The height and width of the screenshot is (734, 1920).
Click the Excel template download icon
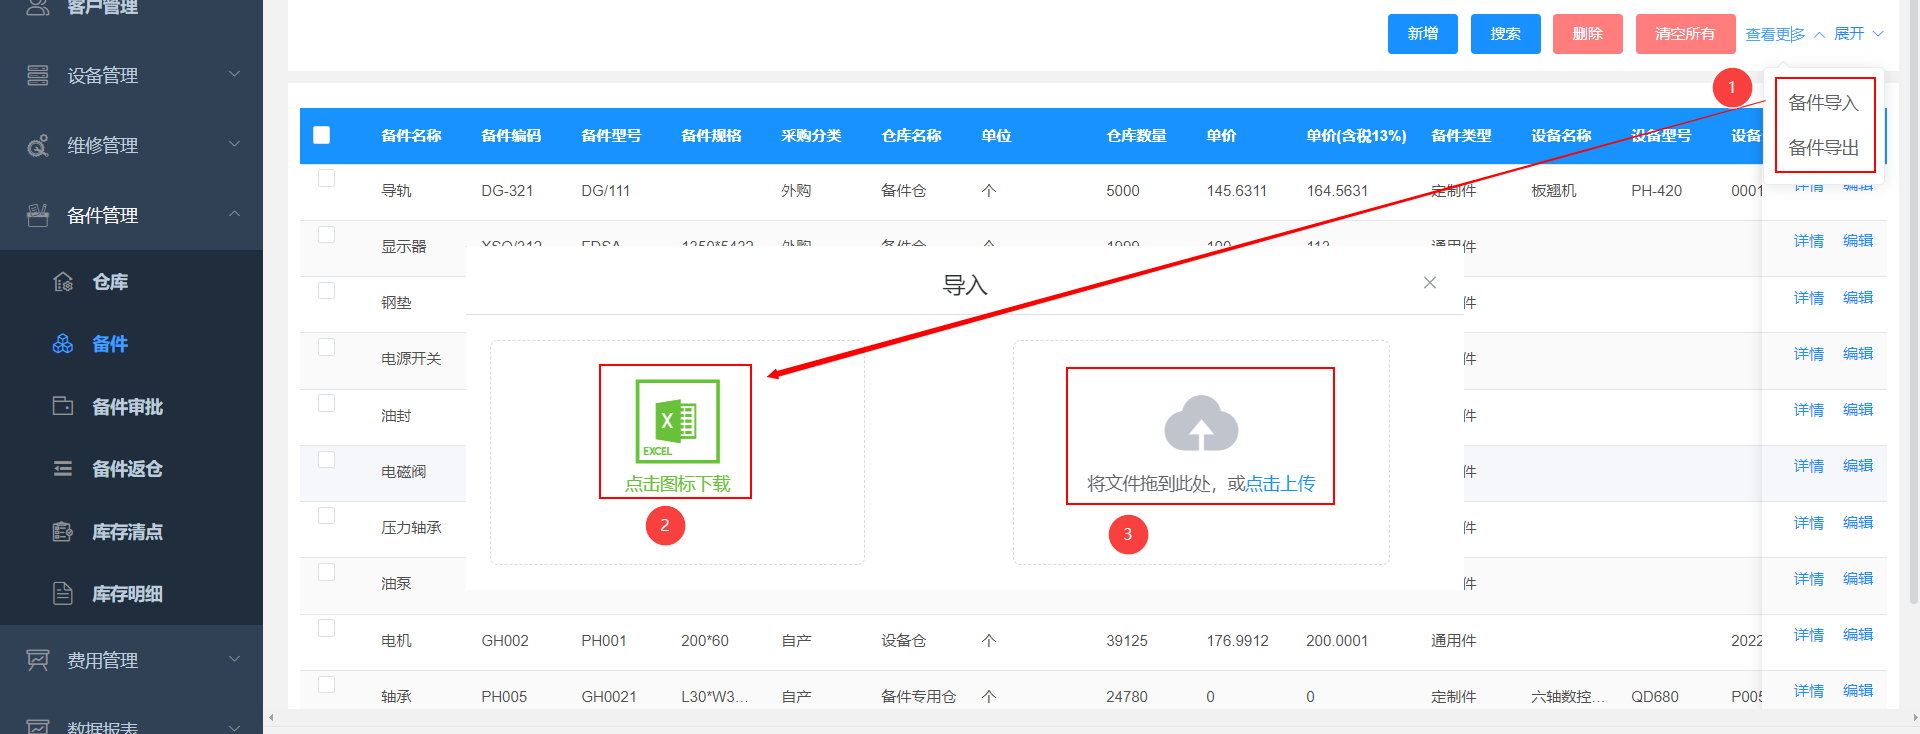pos(677,421)
